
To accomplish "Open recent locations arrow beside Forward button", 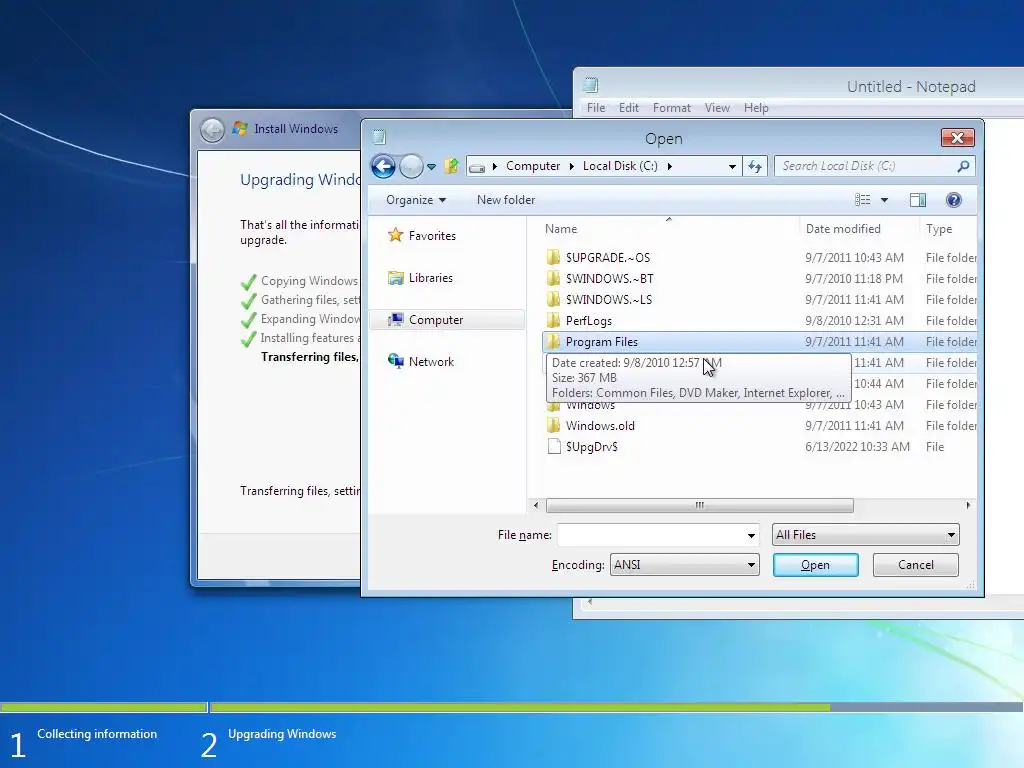I will tap(432, 167).
